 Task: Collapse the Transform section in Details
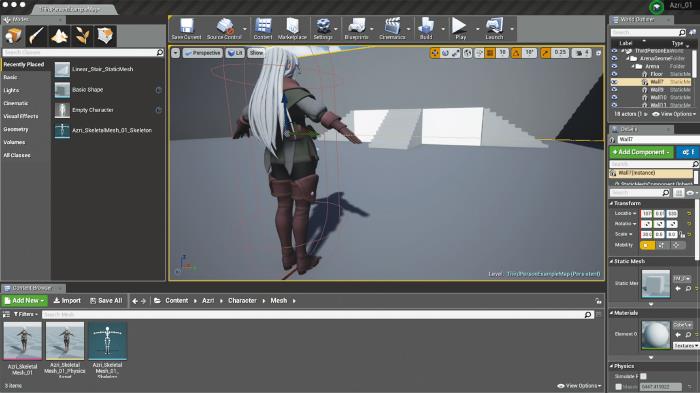pyautogui.click(x=612, y=203)
